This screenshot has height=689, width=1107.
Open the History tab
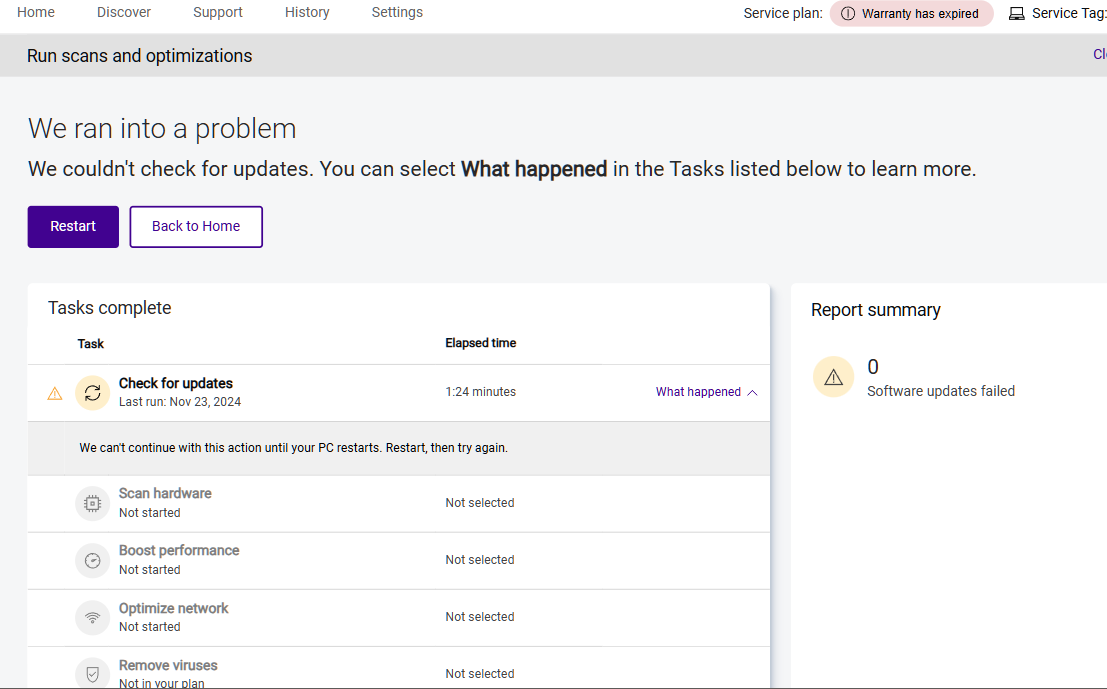click(307, 12)
